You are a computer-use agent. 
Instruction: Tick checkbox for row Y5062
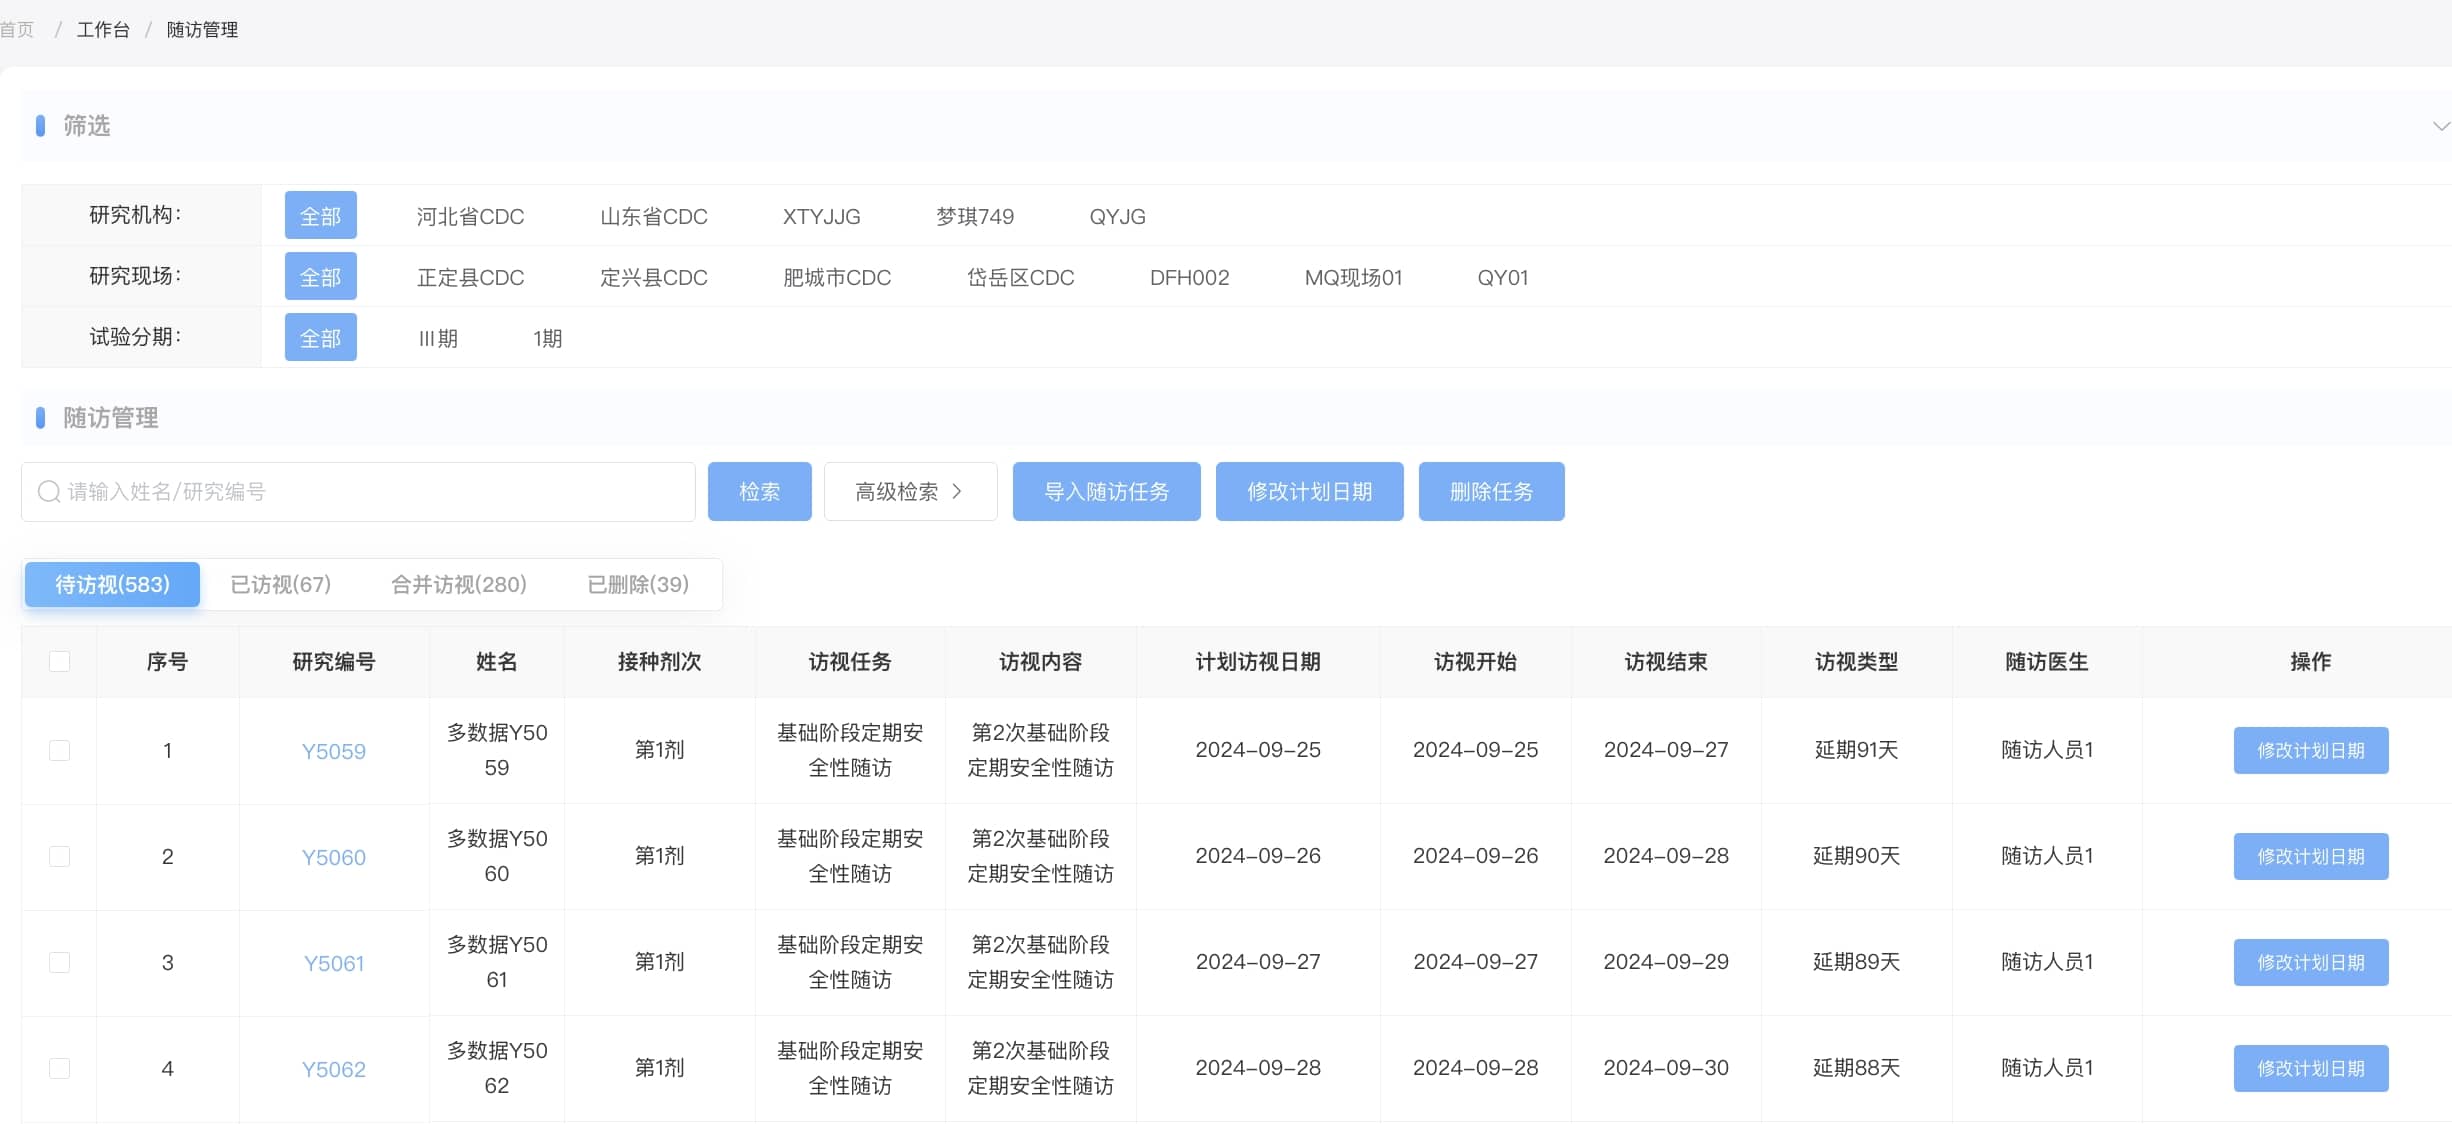[60, 1068]
